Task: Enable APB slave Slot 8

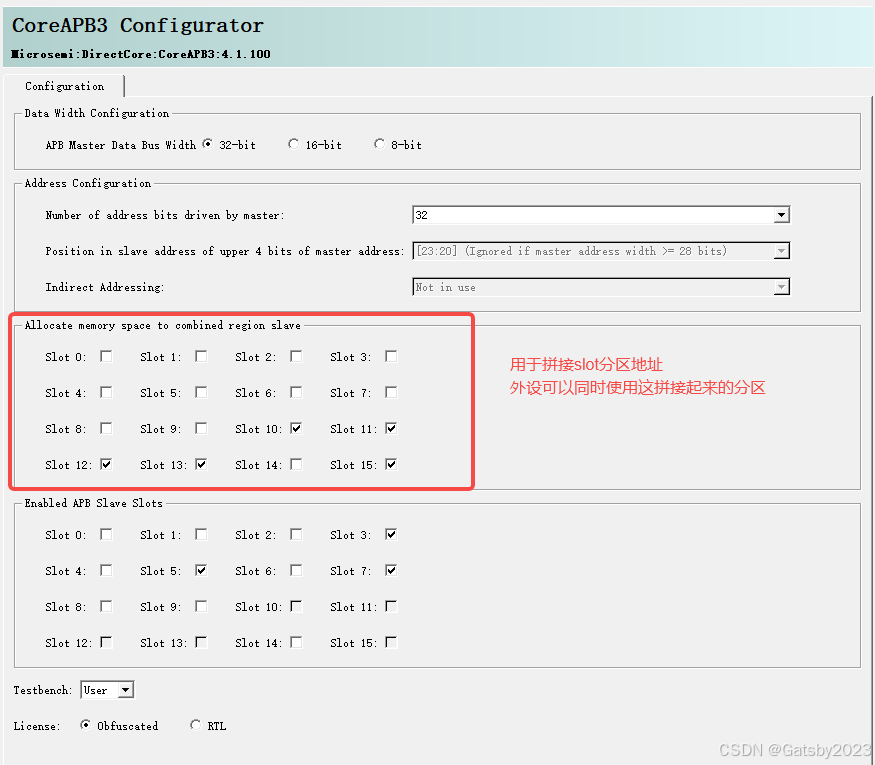Action: [106, 606]
